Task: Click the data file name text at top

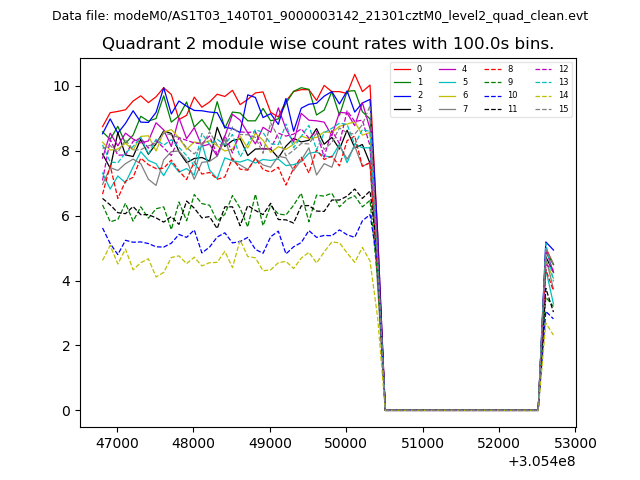Action: [x=320, y=16]
